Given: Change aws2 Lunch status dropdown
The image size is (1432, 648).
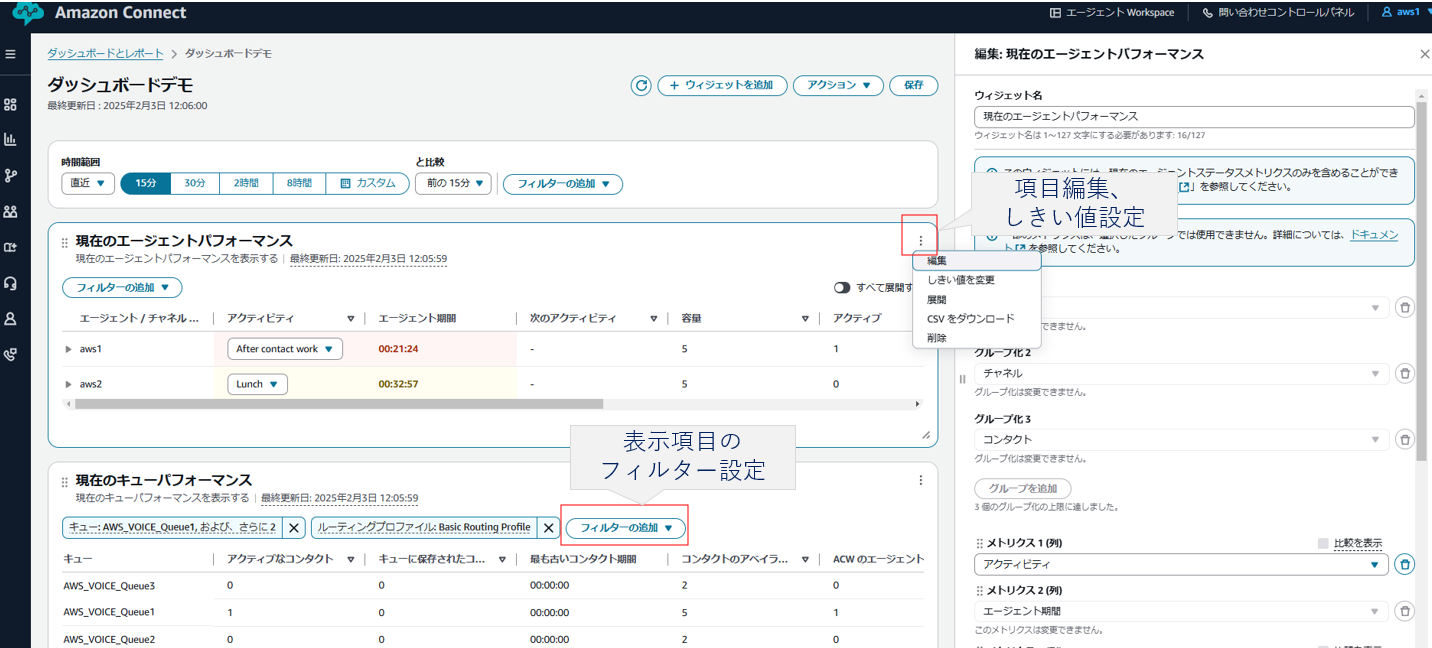Looking at the screenshot, I should [258, 384].
